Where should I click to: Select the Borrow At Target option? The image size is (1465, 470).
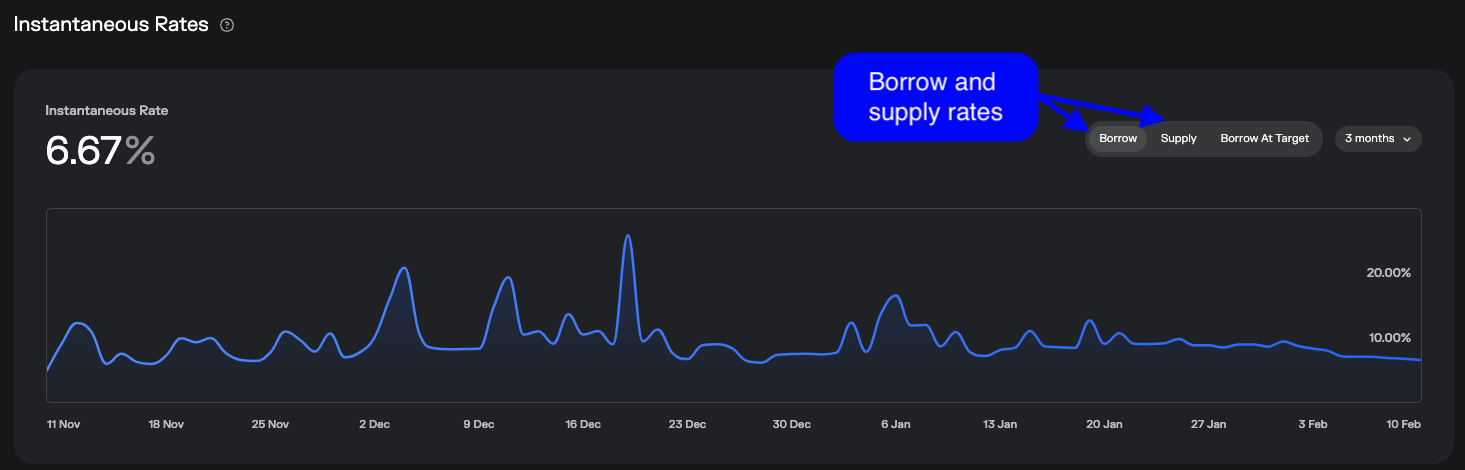click(x=1264, y=139)
